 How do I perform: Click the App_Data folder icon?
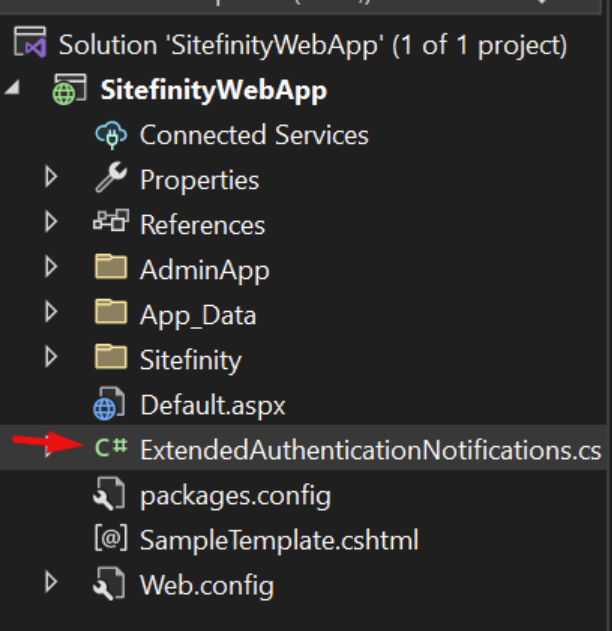pos(111,311)
